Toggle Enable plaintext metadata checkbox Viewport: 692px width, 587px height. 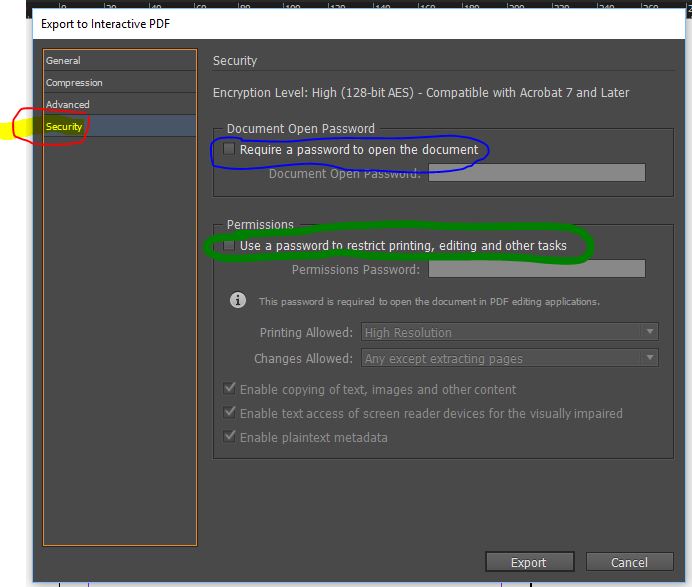(231, 437)
